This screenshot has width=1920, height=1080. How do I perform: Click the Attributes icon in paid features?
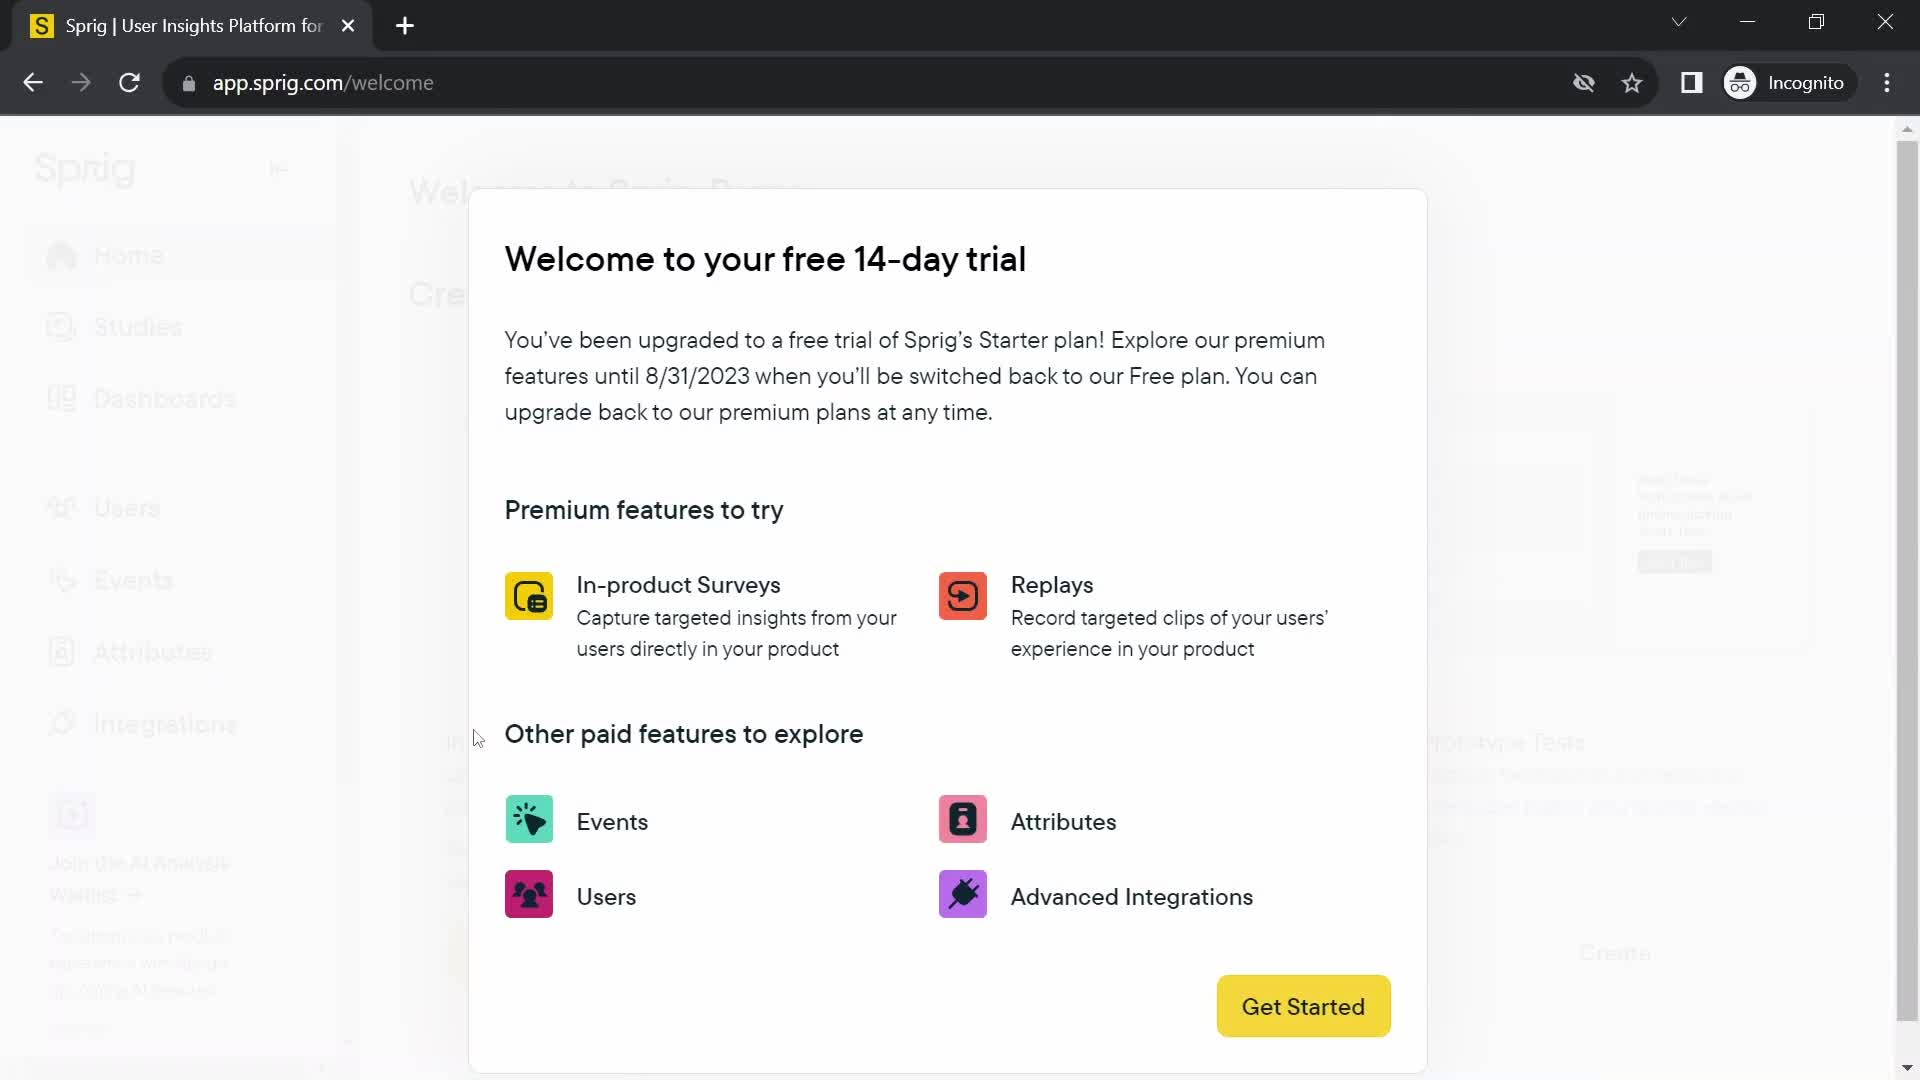[x=964, y=820]
